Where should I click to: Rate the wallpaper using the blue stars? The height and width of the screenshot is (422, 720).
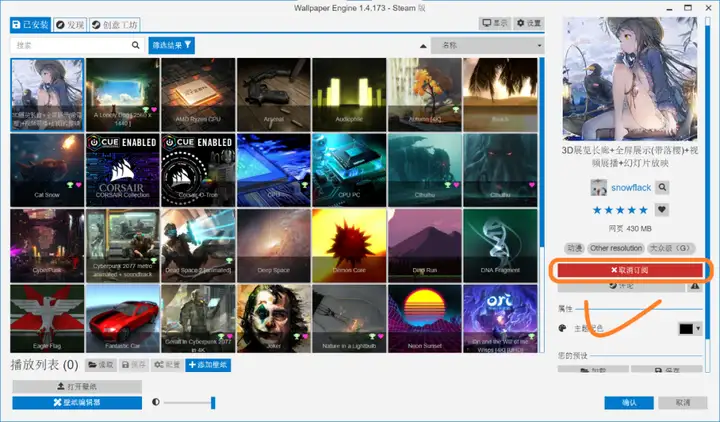click(x=620, y=210)
